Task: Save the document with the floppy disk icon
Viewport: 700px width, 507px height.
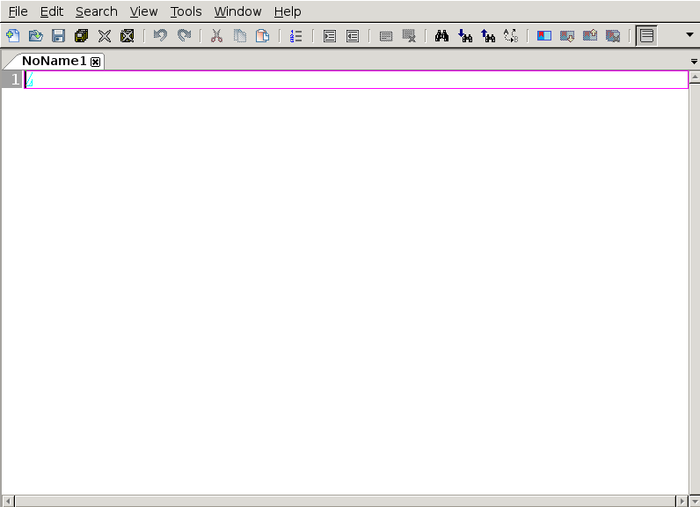Action: (x=58, y=36)
